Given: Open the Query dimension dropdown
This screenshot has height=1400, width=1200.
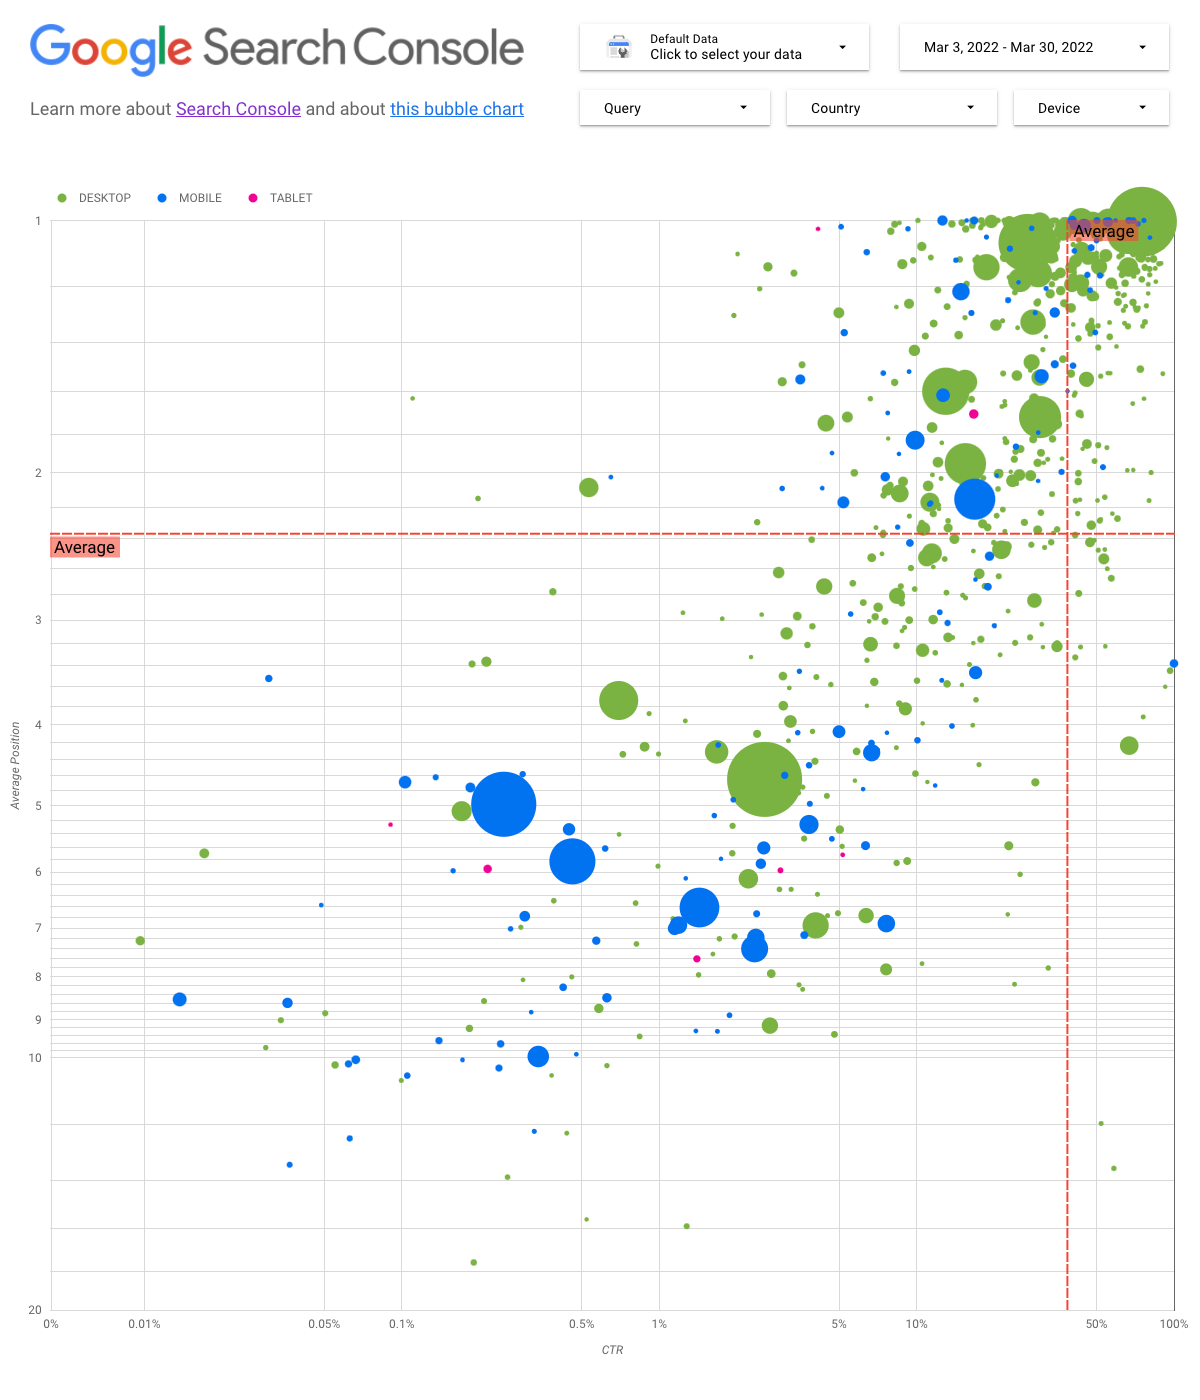Looking at the screenshot, I should [674, 108].
